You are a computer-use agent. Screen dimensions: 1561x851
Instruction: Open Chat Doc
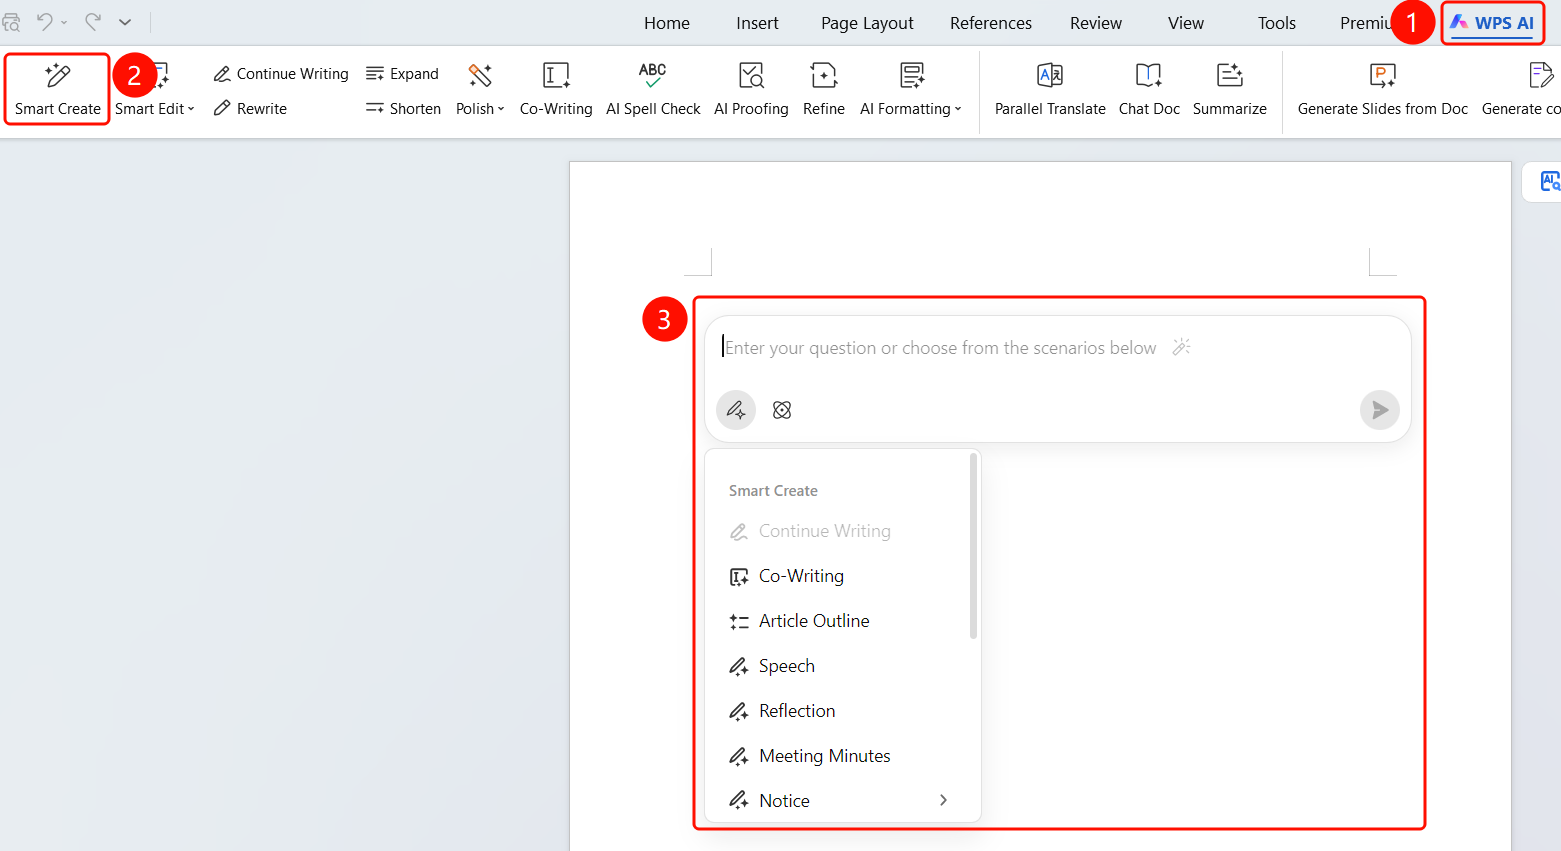tap(1149, 89)
